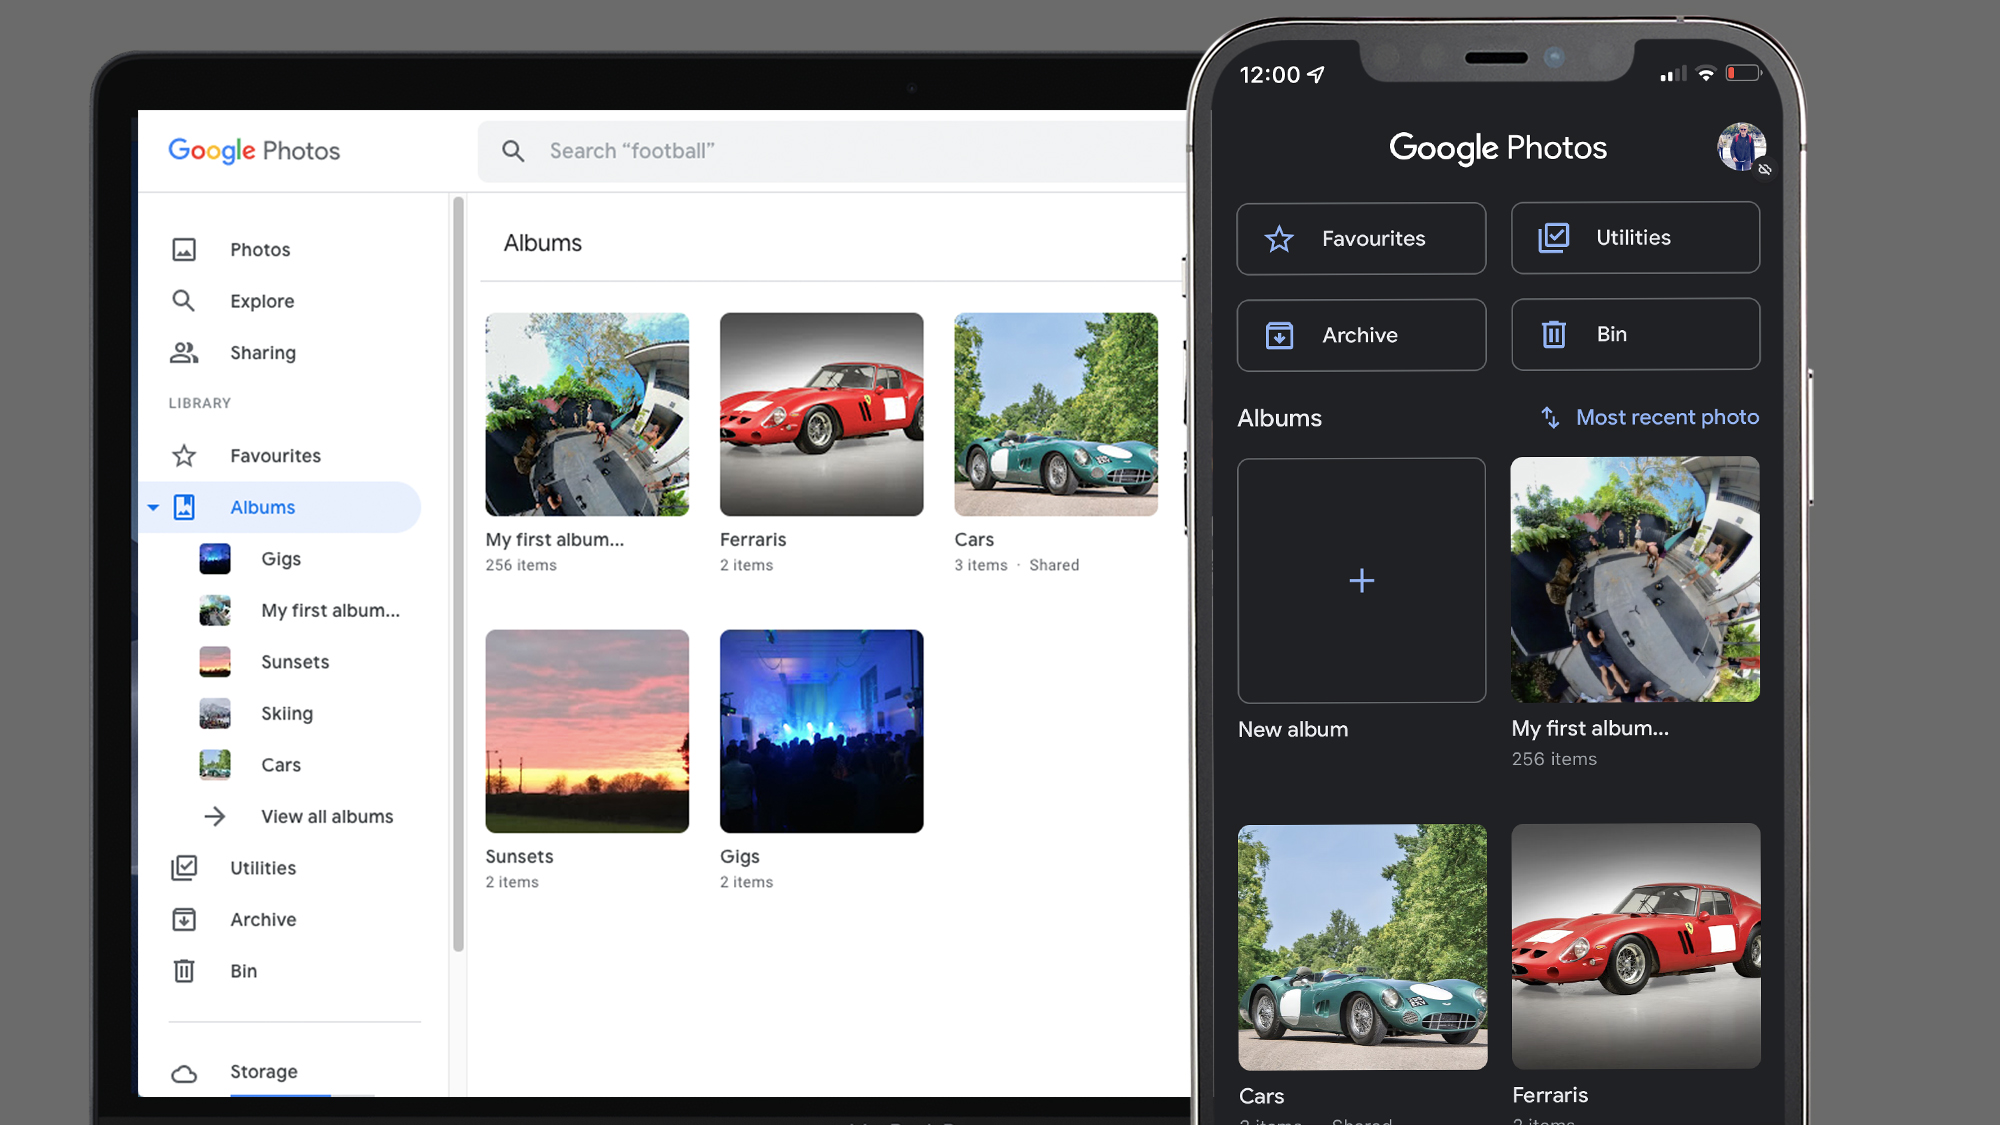Toggle Favourites on mobile app
This screenshot has height=1125, width=2000.
click(1360, 238)
